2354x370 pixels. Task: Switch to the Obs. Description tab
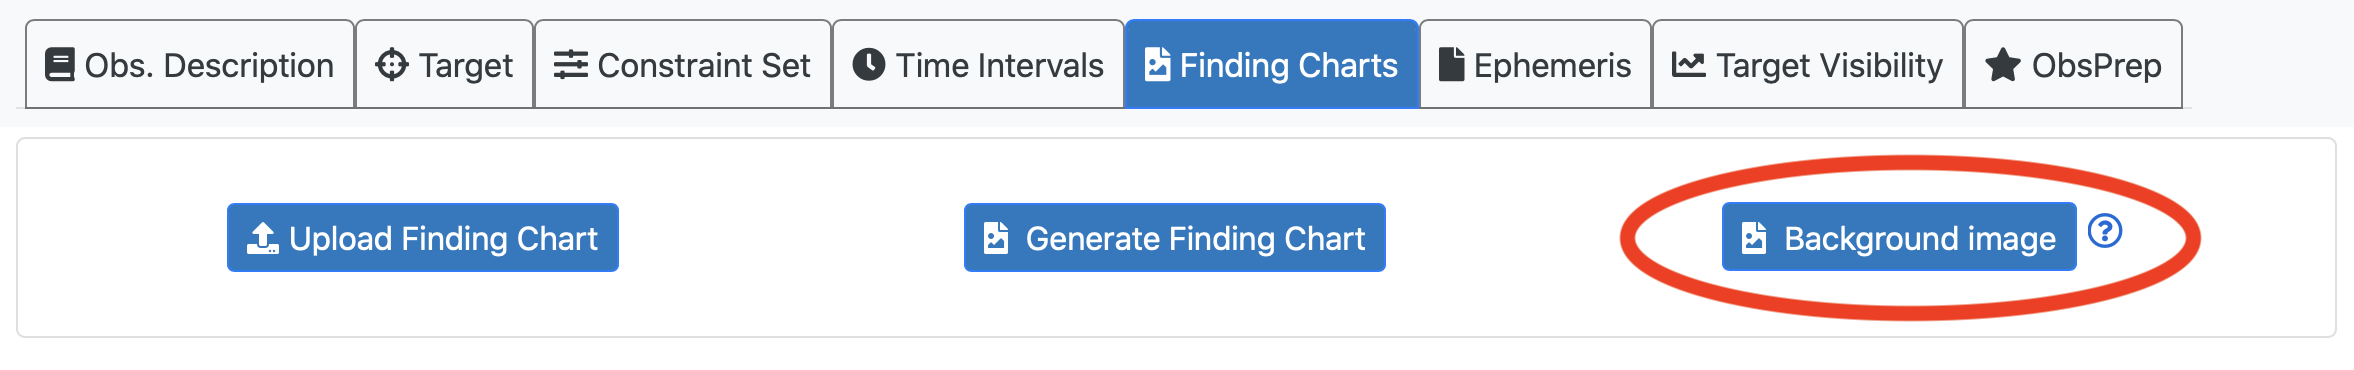click(x=190, y=64)
